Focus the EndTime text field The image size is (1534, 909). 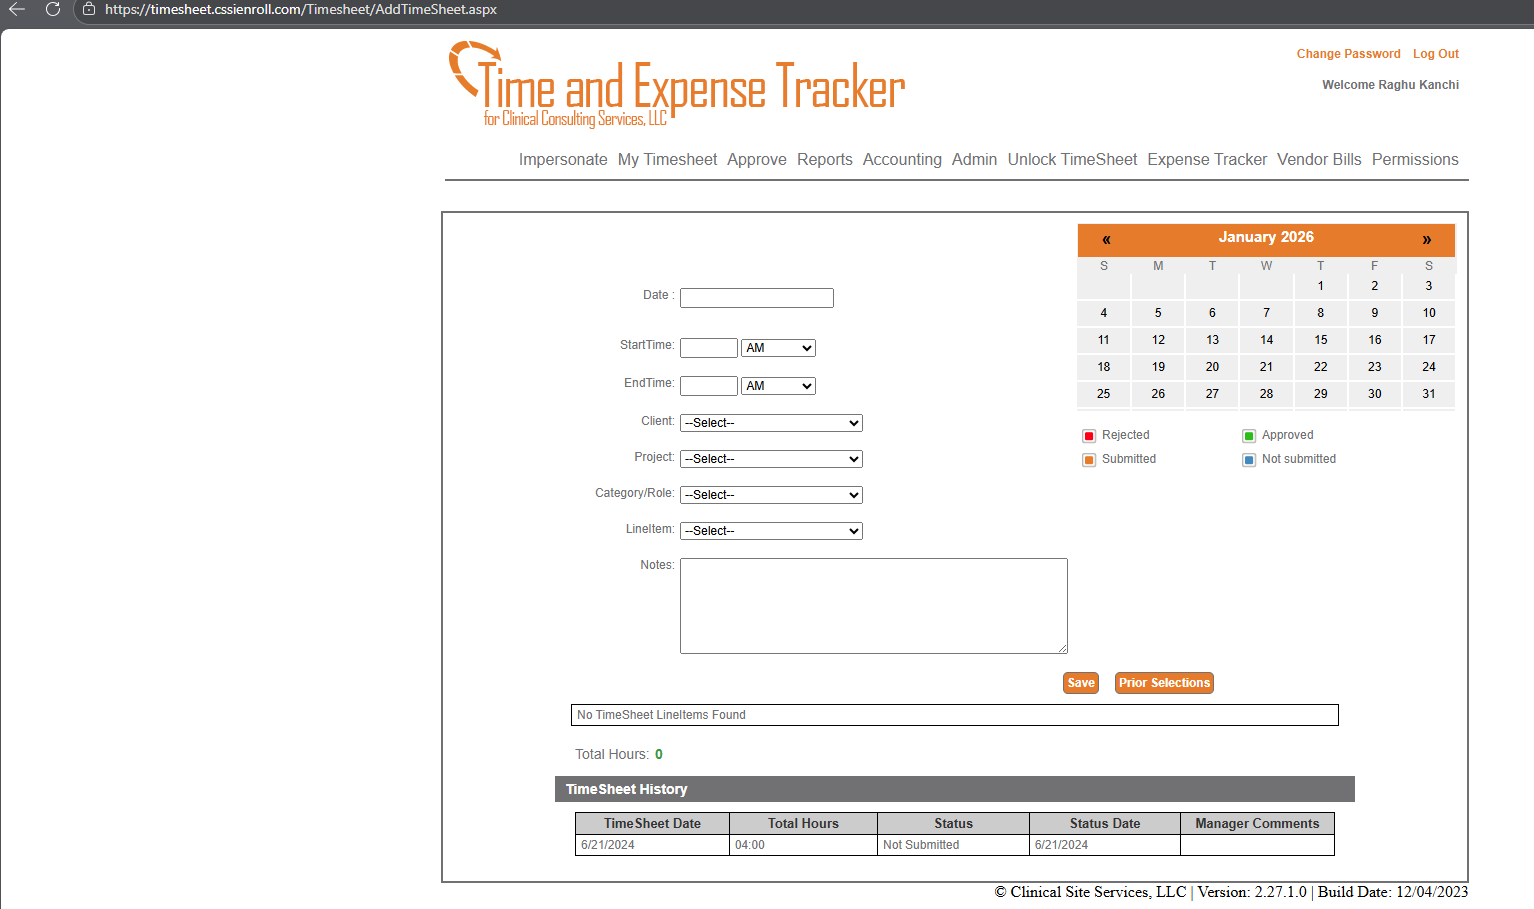click(x=709, y=386)
